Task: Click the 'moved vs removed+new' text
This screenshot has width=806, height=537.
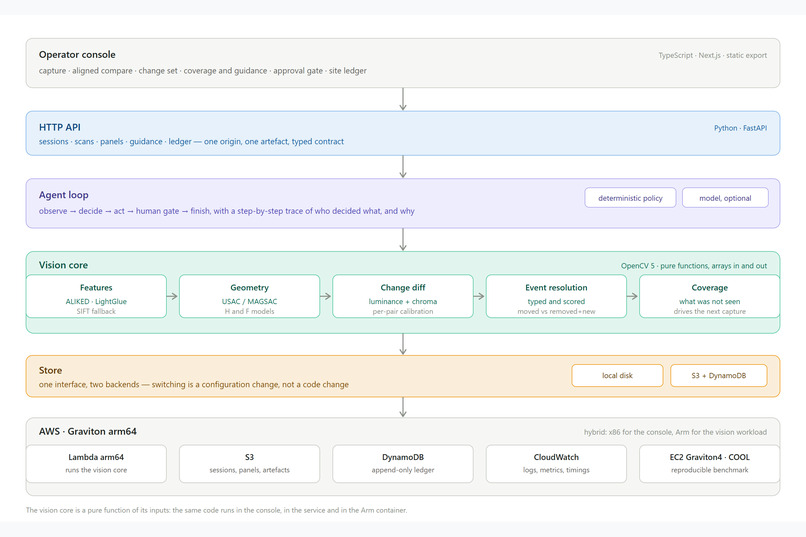Action: click(x=556, y=311)
